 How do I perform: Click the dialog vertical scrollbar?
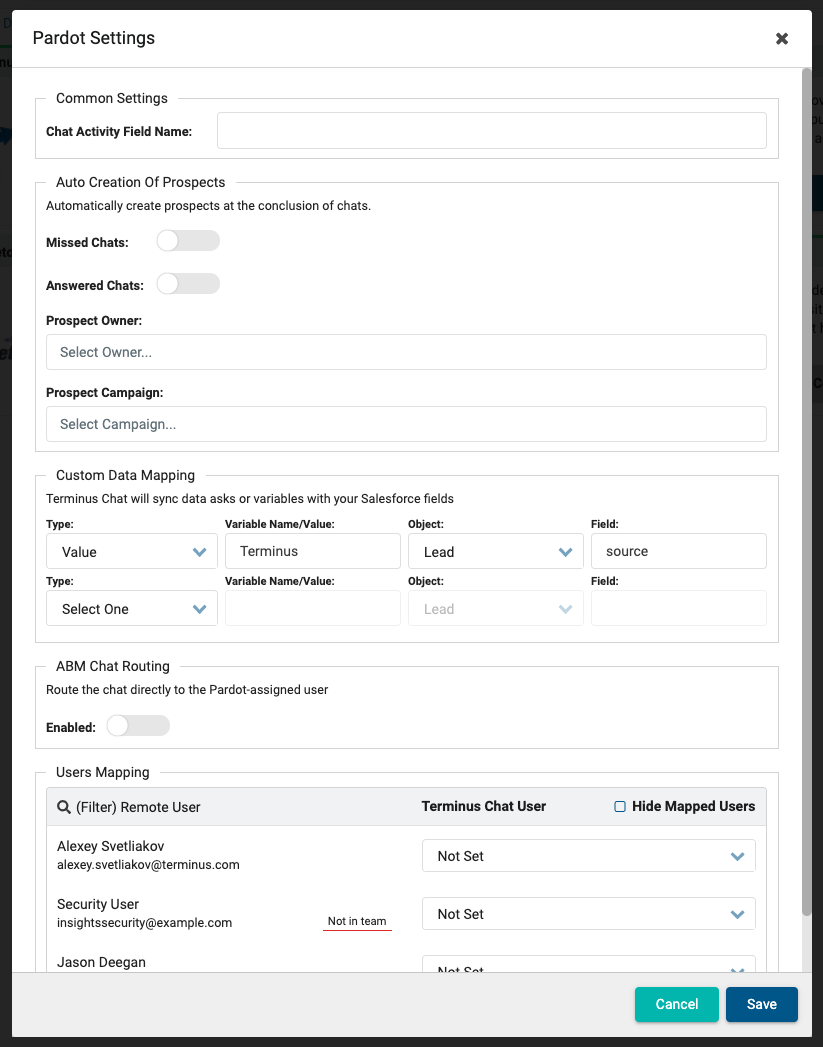(806, 491)
